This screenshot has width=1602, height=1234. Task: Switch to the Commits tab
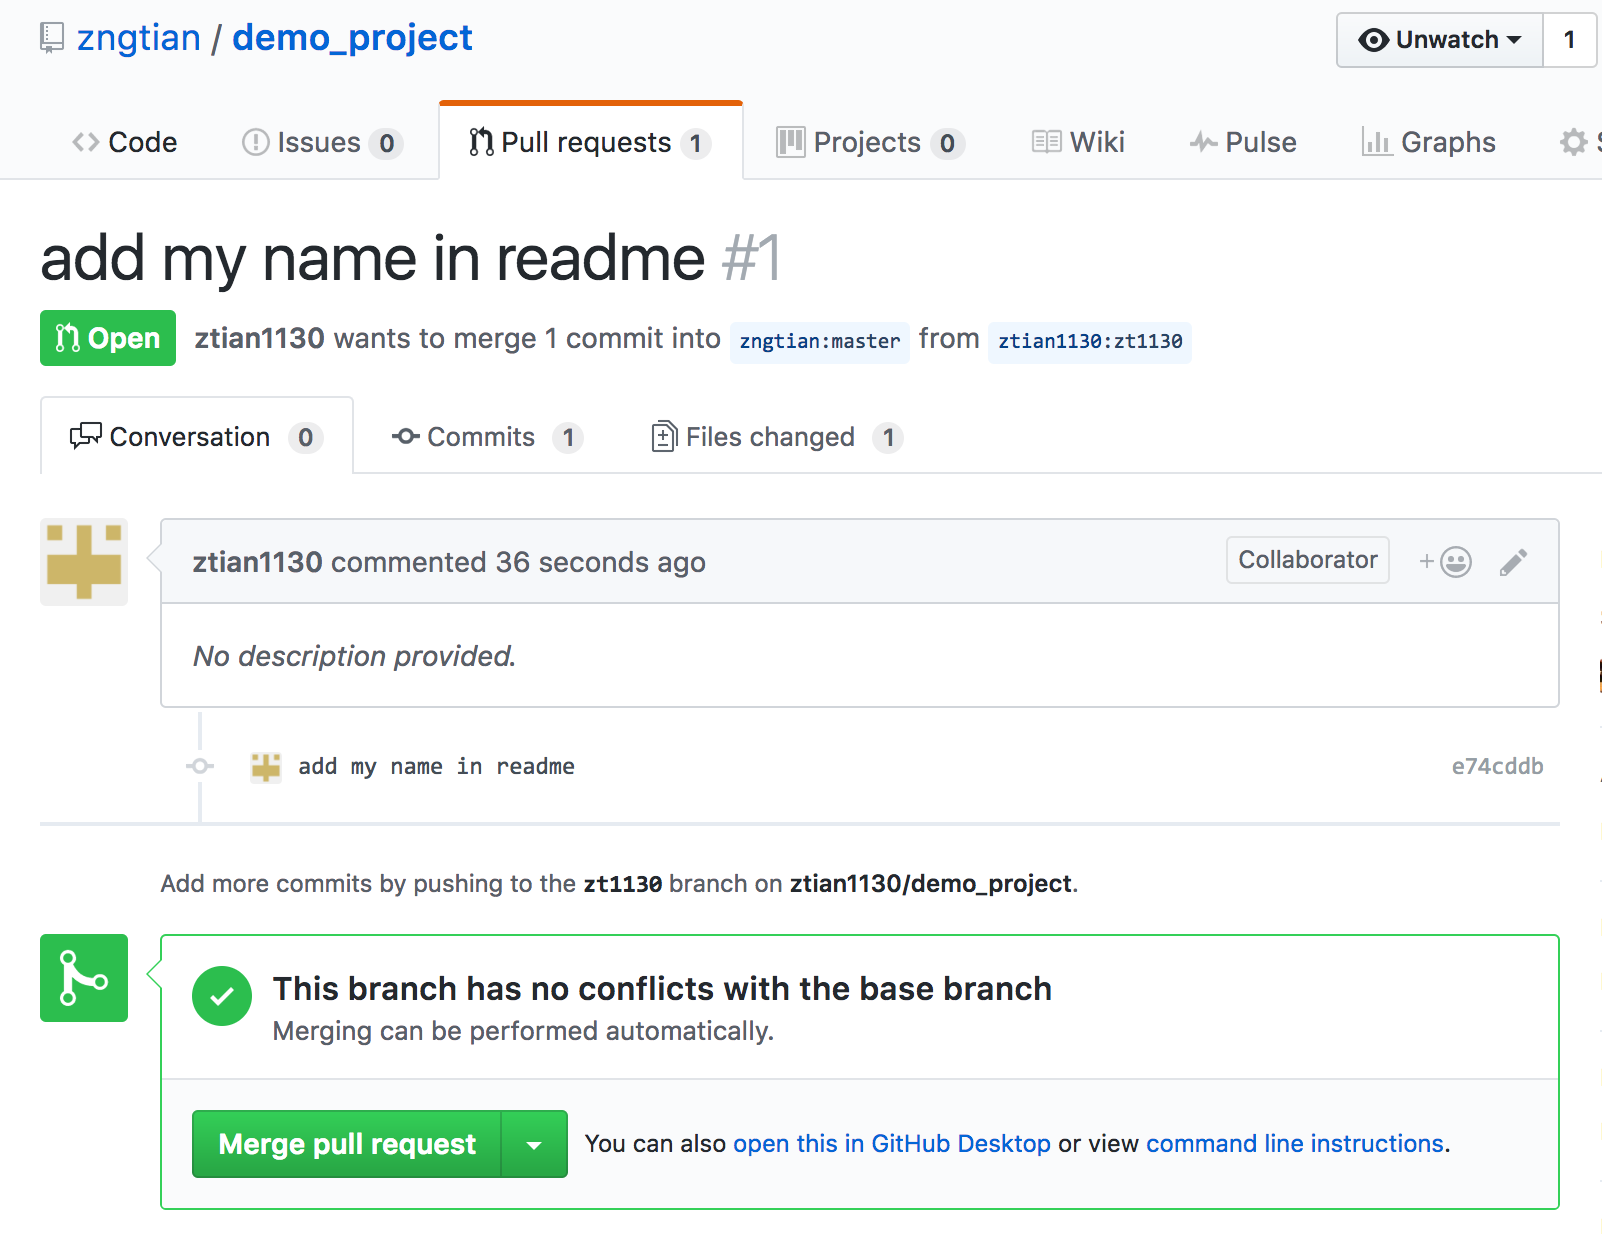click(x=488, y=437)
